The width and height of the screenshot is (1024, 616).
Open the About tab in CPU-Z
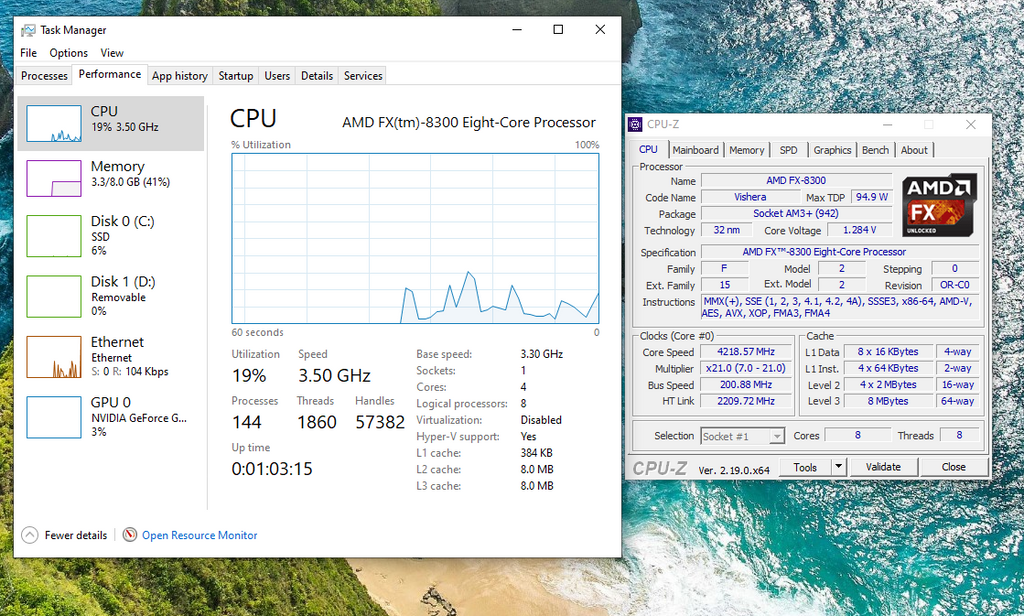pos(914,150)
